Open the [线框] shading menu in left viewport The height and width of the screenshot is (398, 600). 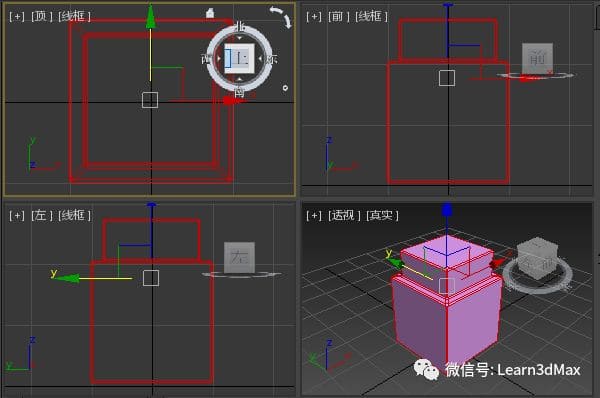75,215
